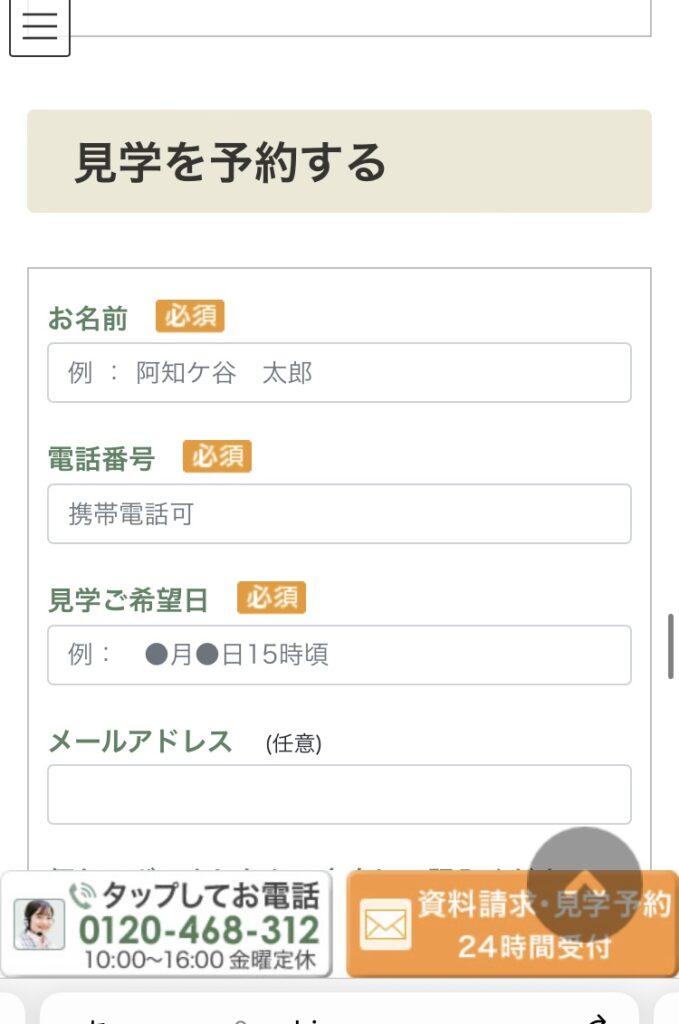Tap the 0120-468-312 phone number
This screenshot has height=1024, width=679.
(x=198, y=930)
